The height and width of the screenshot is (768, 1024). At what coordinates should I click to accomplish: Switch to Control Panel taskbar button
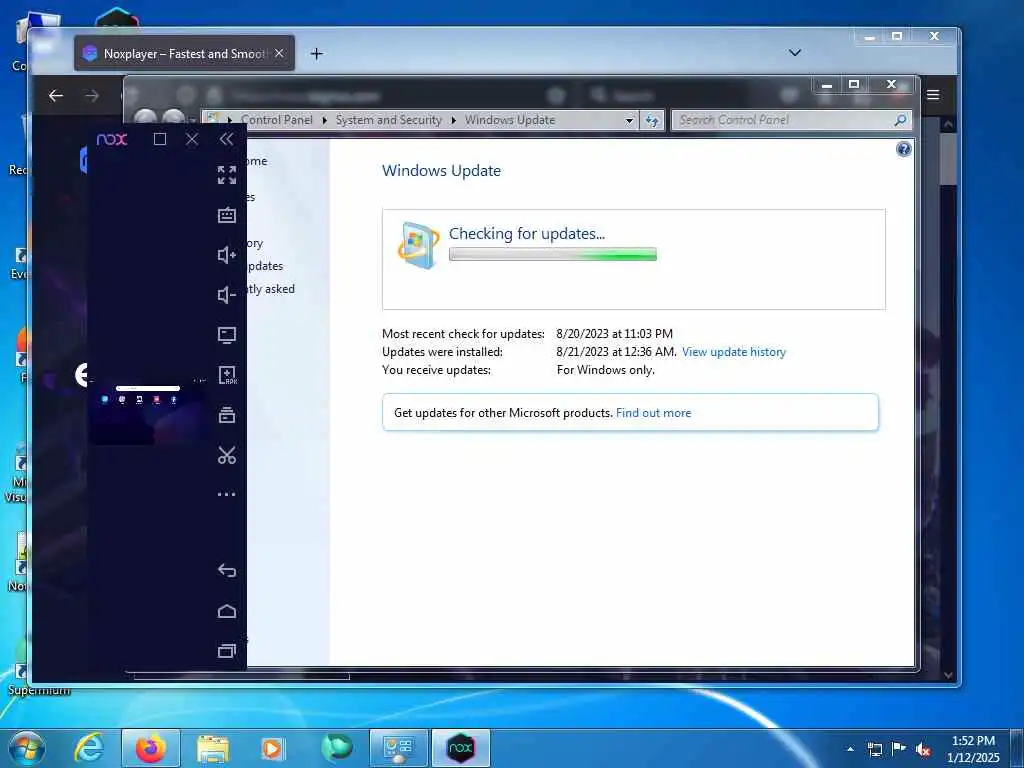pos(398,748)
